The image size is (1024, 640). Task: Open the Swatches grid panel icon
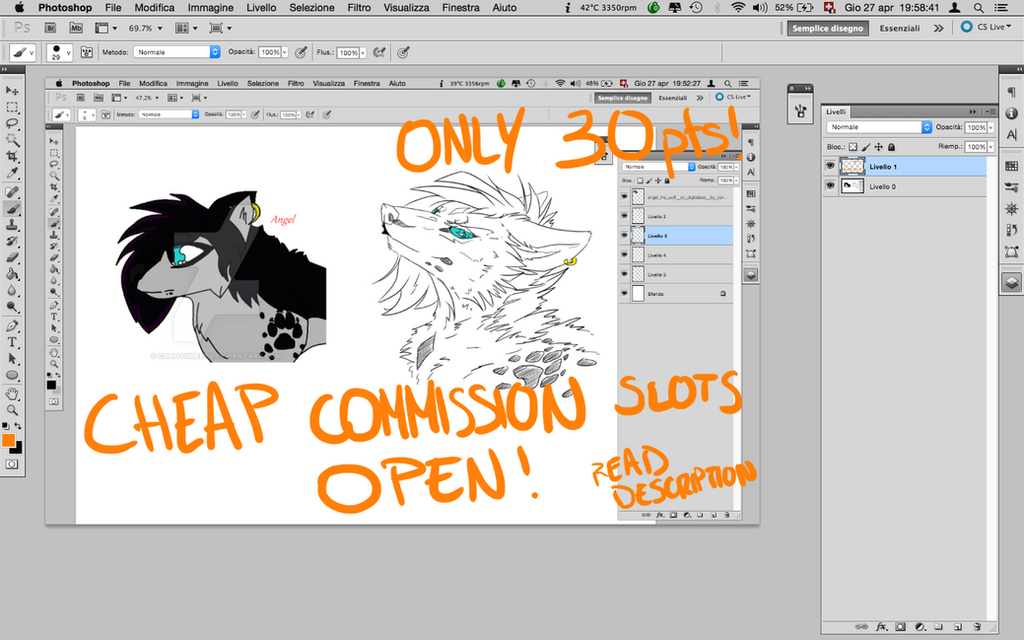[1011, 166]
